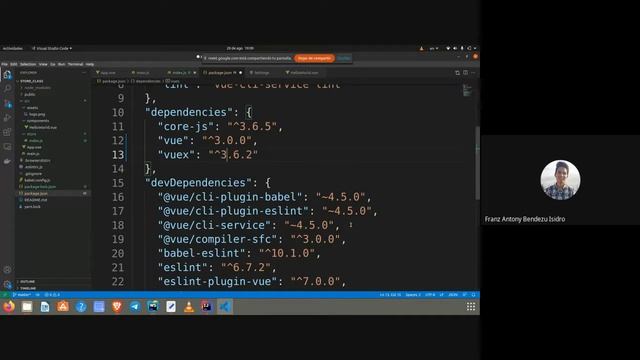Open the Help icon in the dock
This screenshot has width=640, height=360.
pyautogui.click(x=81, y=307)
